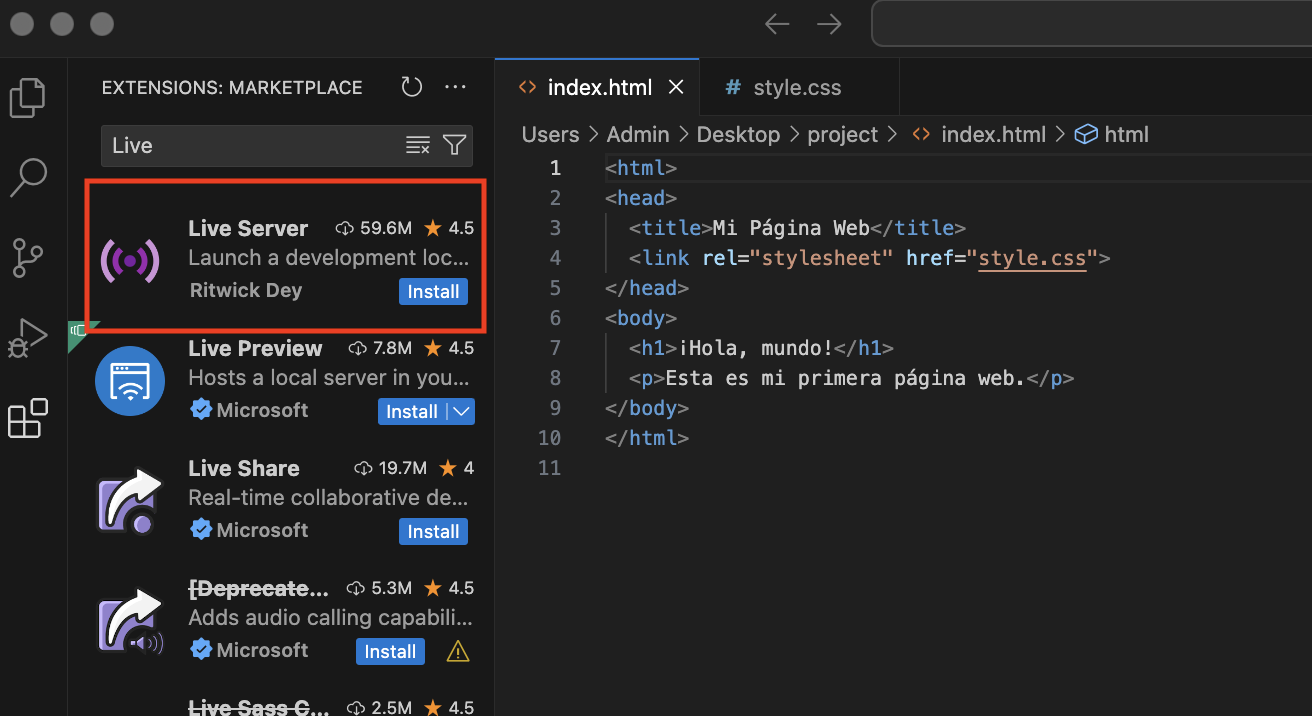Screen dimensions: 1312x716
Task: Expand the project folder breadcrumb
Action: pyautogui.click(x=842, y=134)
